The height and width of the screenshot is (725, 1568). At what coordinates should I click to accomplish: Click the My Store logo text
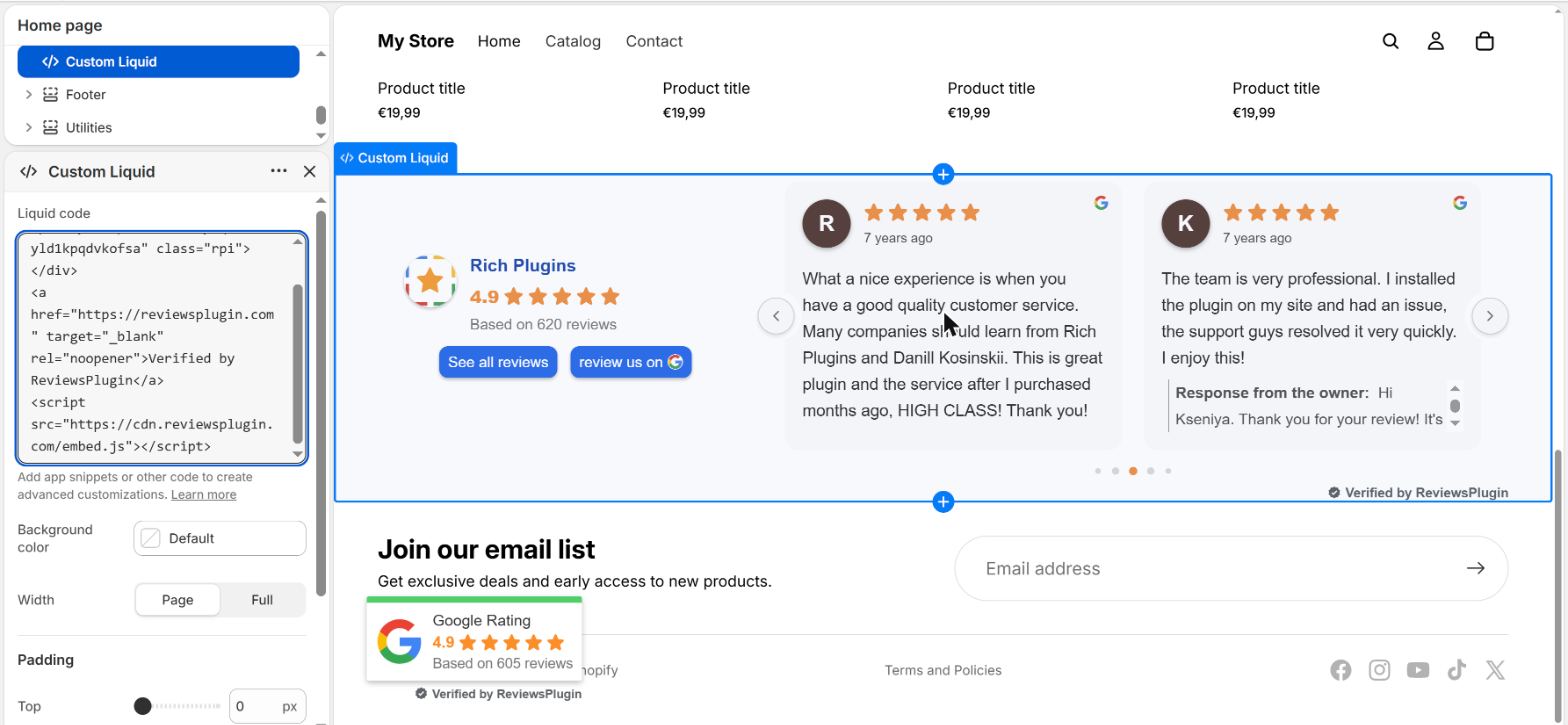pos(416,41)
